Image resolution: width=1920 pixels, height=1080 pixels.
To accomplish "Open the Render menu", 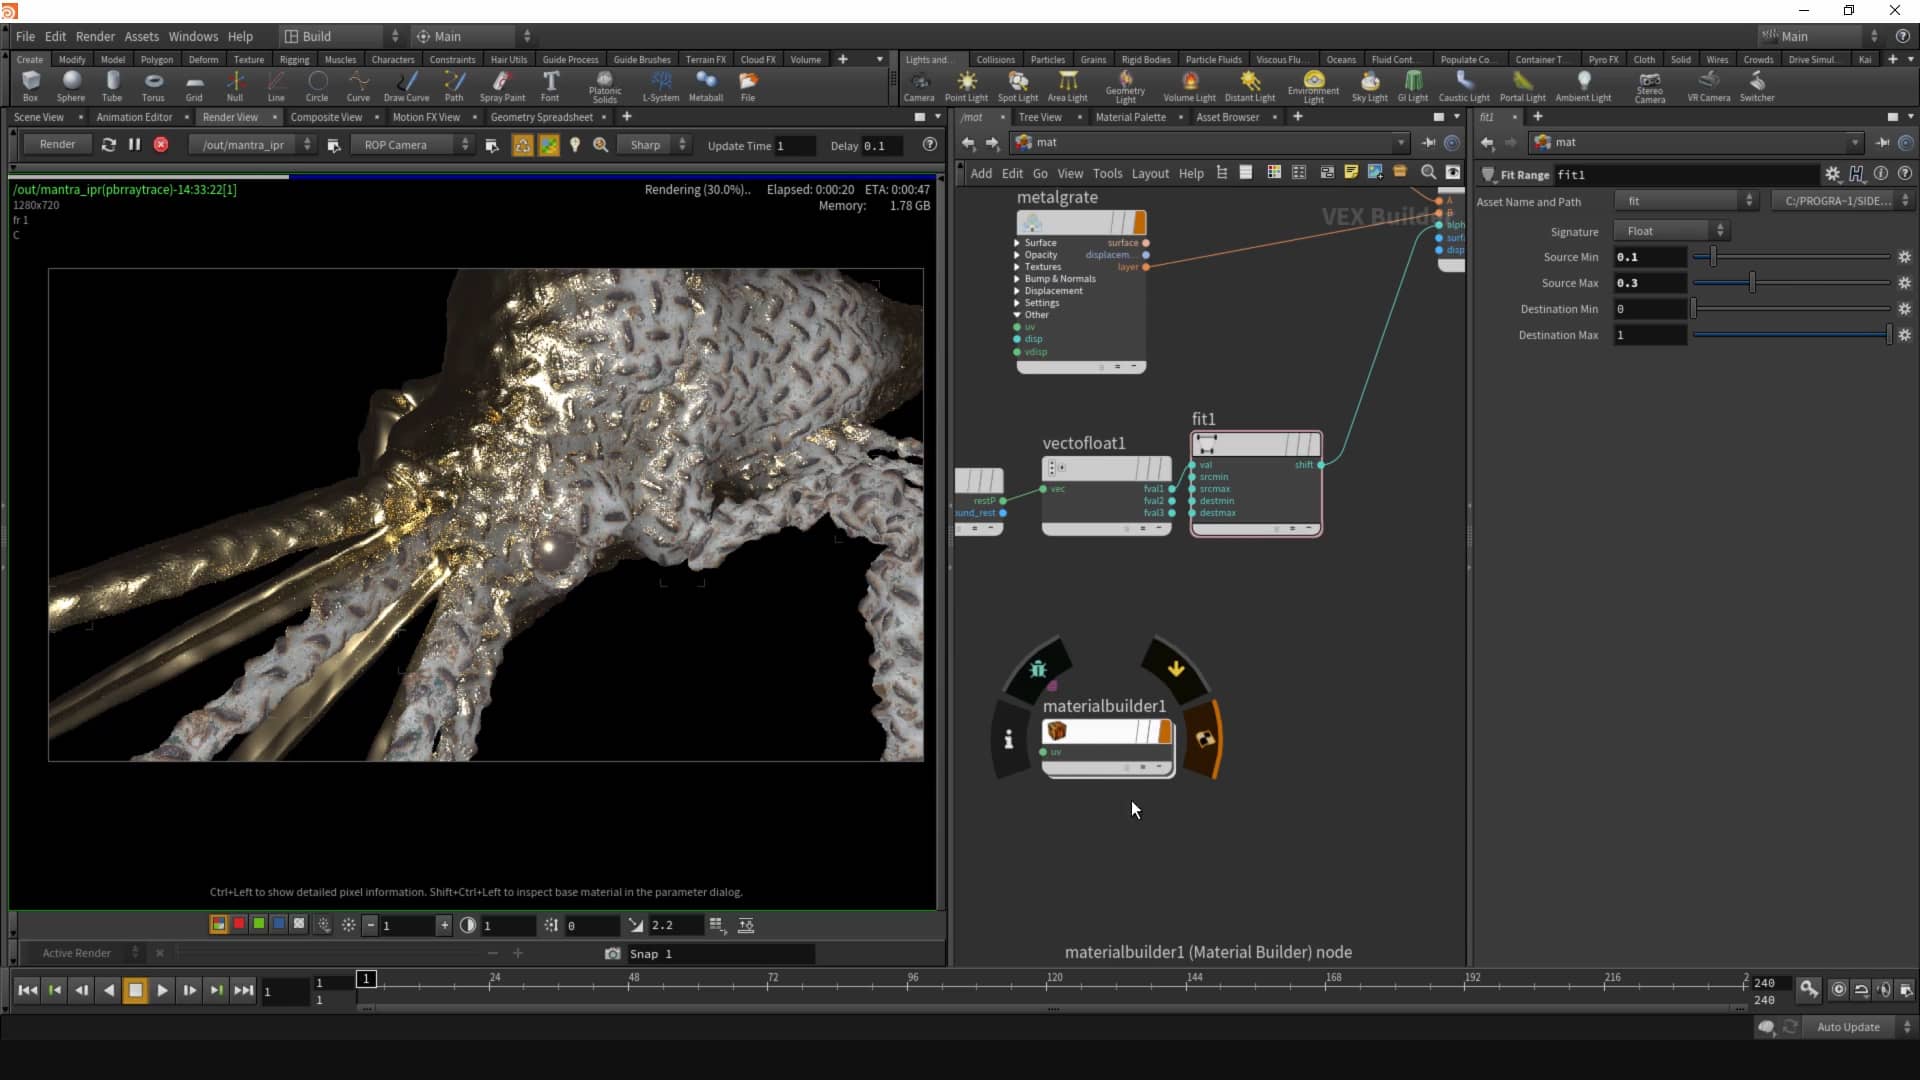I will click(95, 36).
